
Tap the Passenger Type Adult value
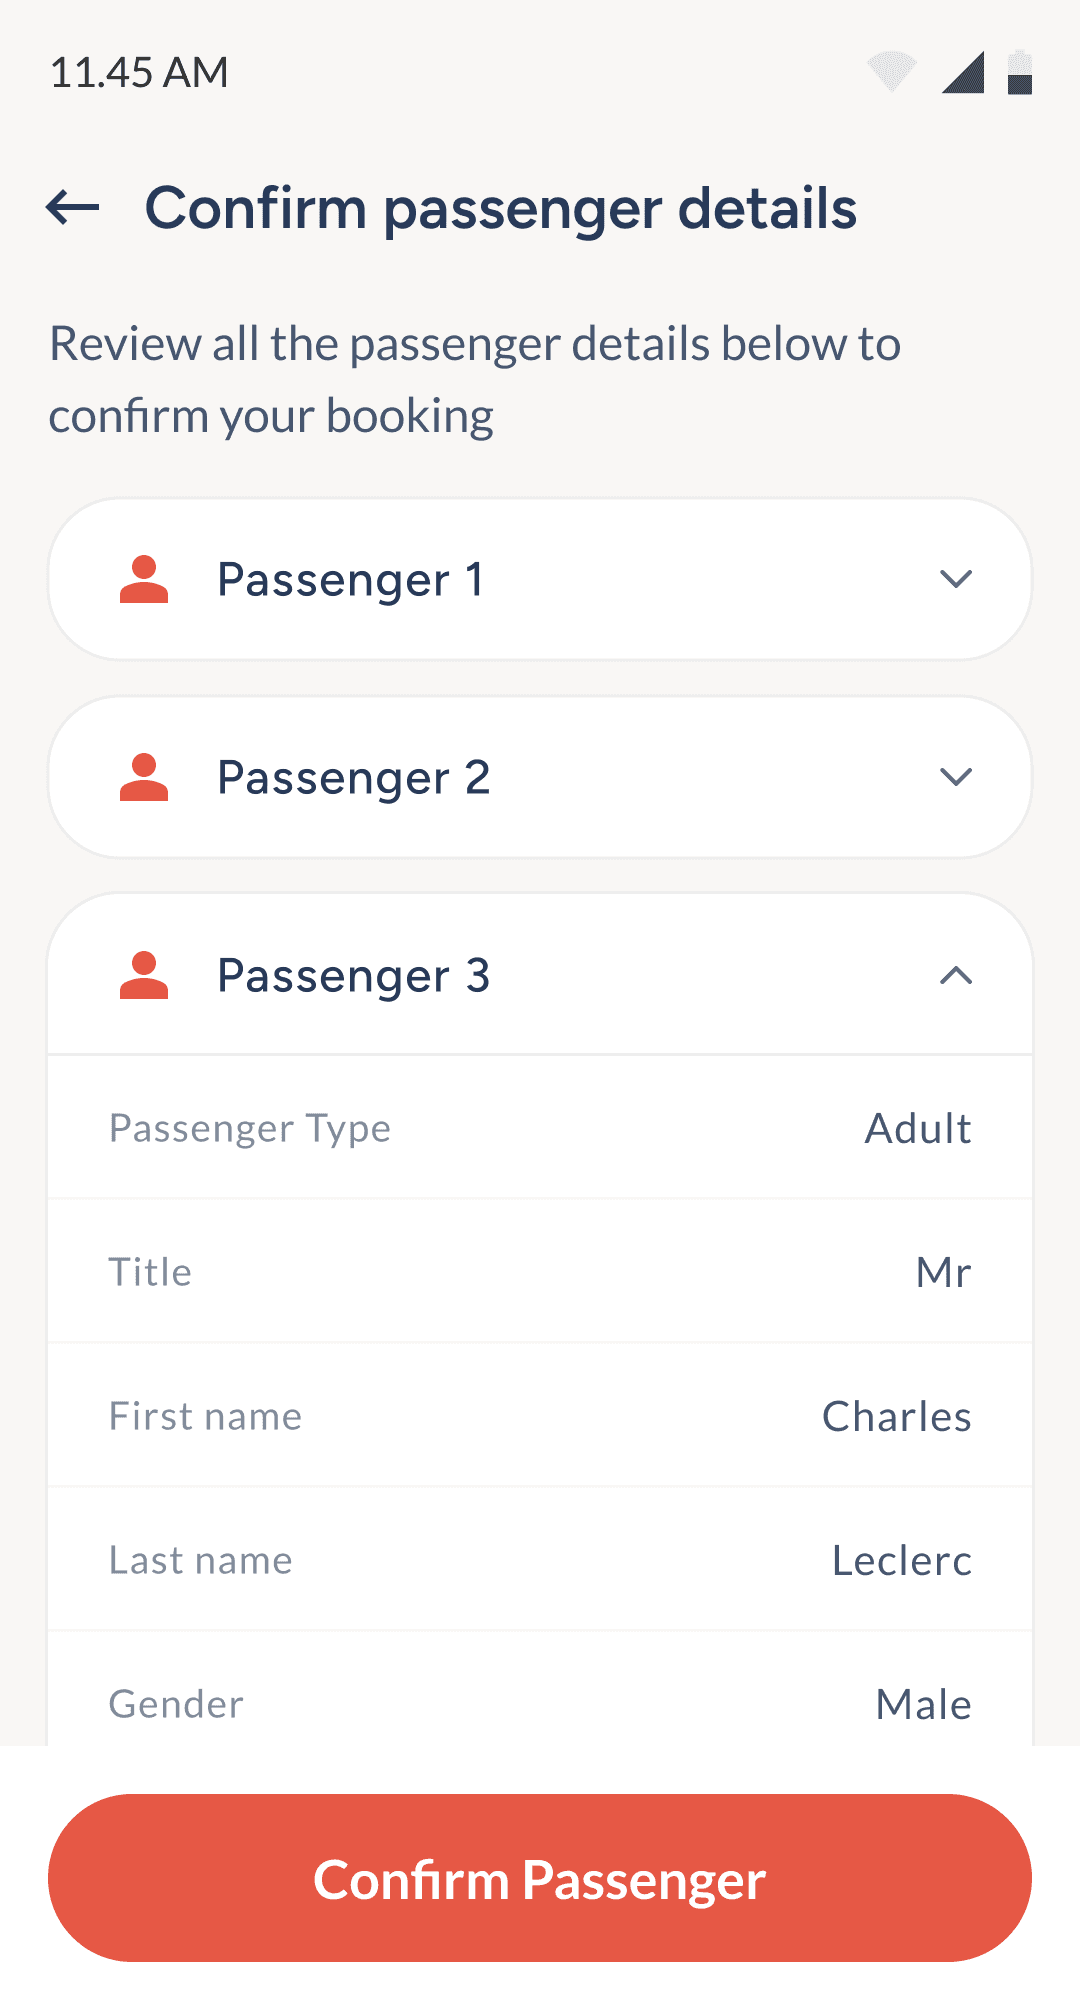tap(918, 1129)
